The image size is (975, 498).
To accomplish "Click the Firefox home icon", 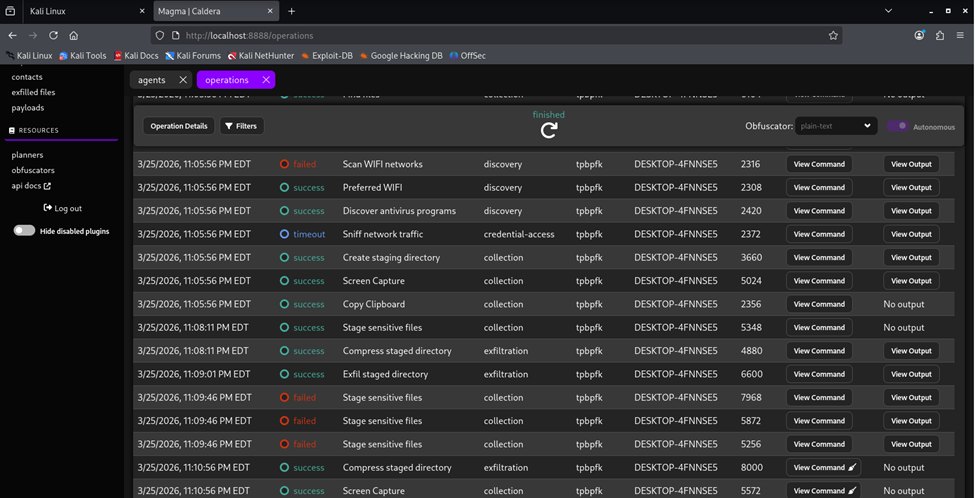I will coord(74,35).
